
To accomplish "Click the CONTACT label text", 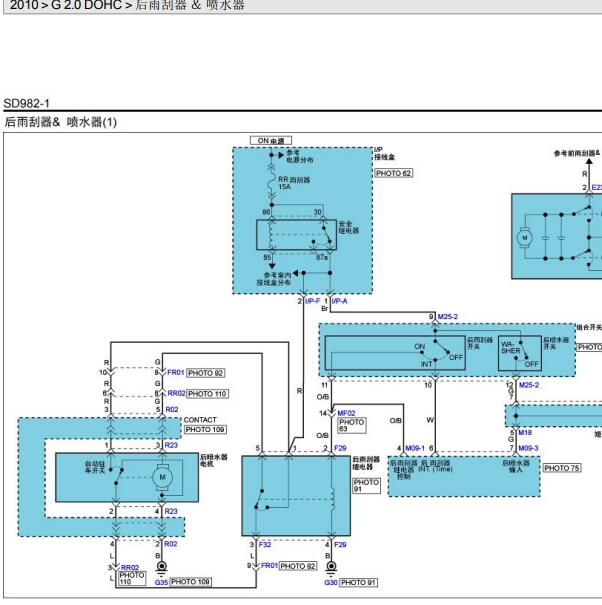I will click(200, 420).
